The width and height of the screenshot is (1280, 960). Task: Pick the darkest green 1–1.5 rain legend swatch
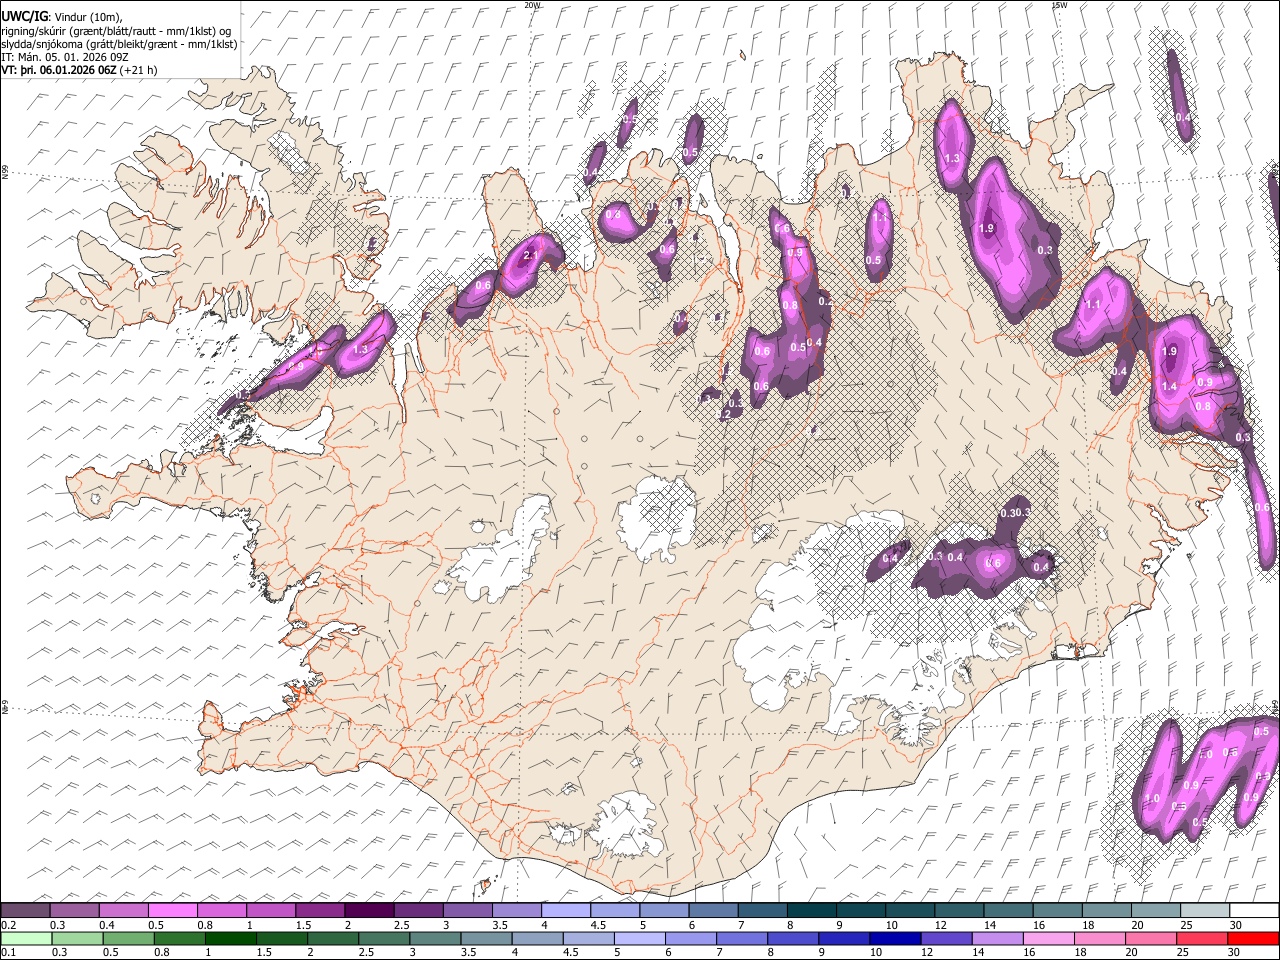(230, 938)
